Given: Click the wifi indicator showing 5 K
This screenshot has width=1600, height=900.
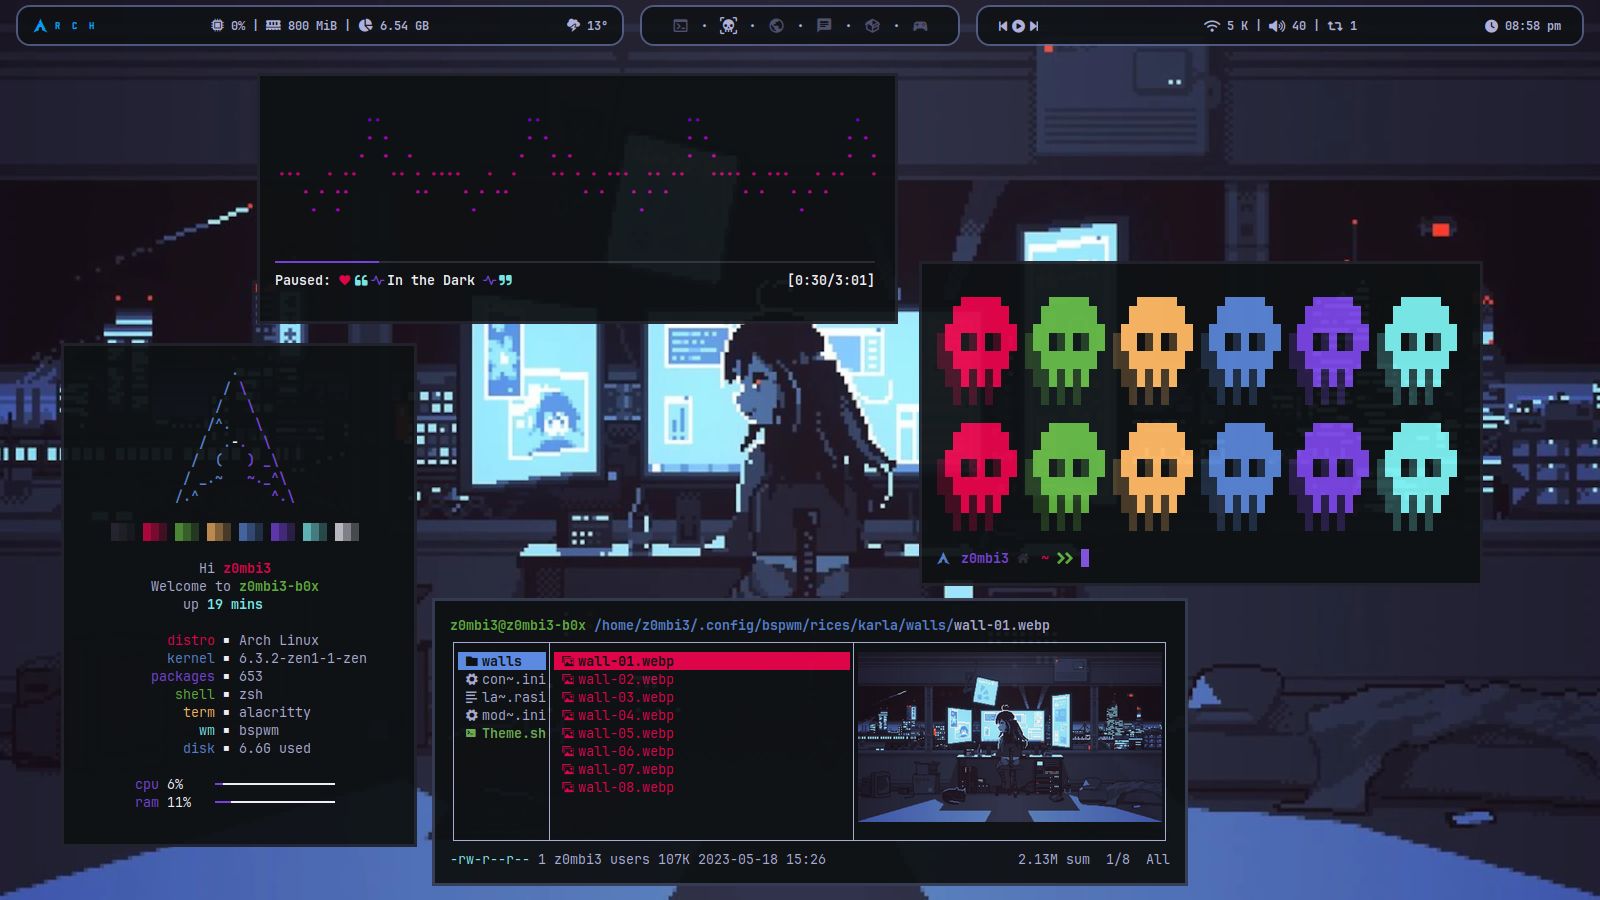Looking at the screenshot, I should coord(1229,26).
